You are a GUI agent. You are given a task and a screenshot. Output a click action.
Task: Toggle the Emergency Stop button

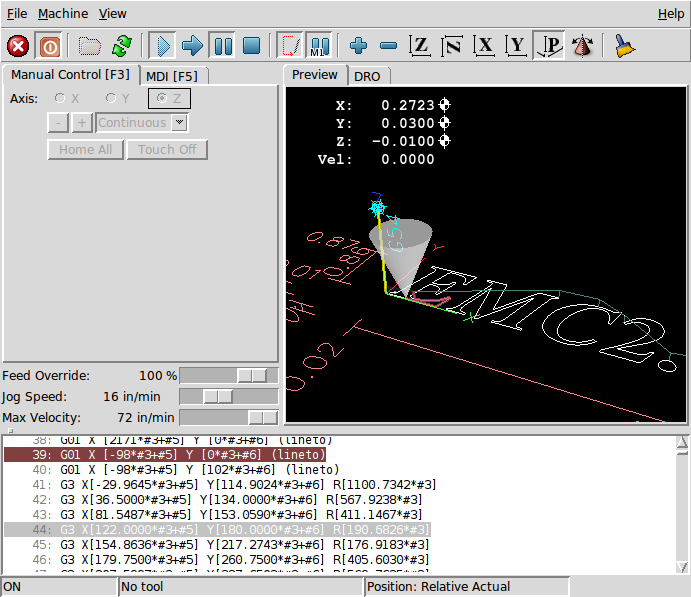[x=18, y=46]
